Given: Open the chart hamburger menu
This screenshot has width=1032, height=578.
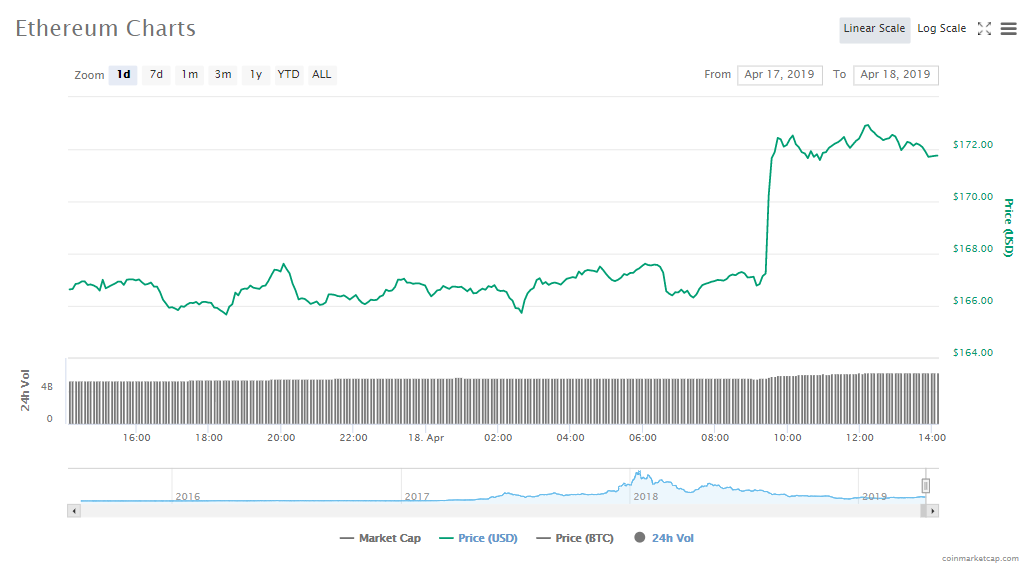Looking at the screenshot, I should [x=1008, y=29].
